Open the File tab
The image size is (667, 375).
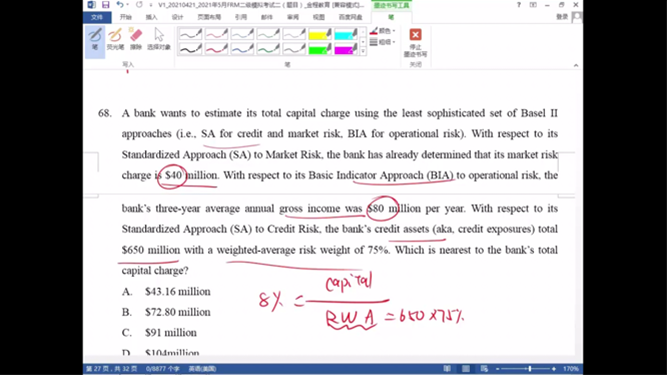click(97, 17)
